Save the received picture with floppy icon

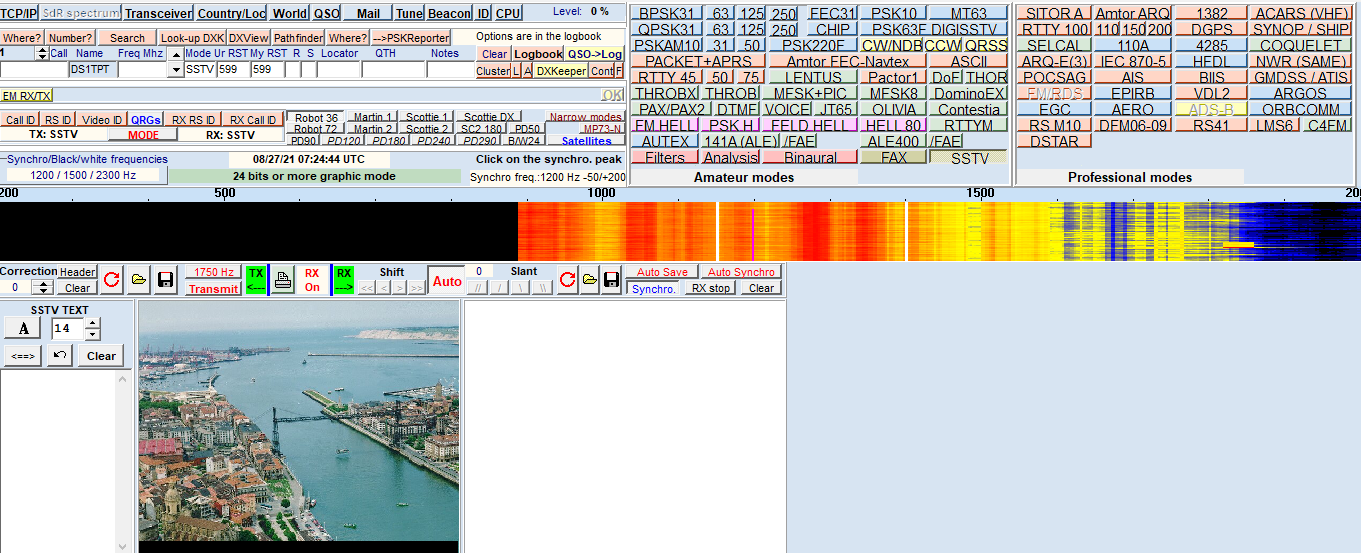click(612, 280)
